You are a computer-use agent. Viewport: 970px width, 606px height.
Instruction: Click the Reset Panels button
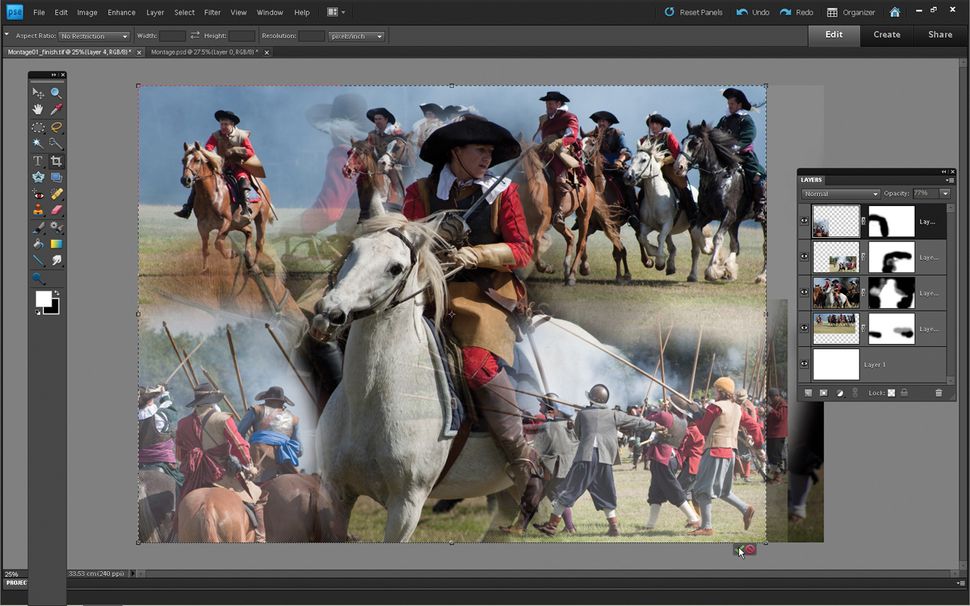pos(693,12)
